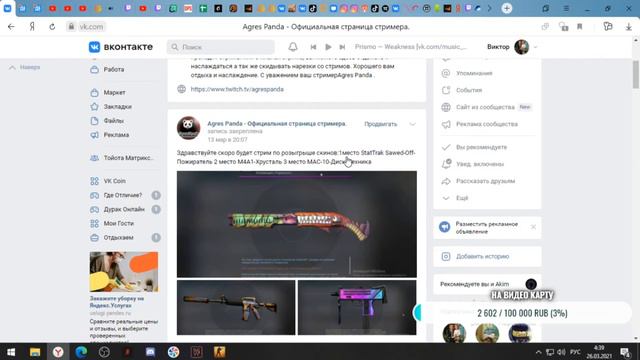Image resolution: width=640 pixels, height=360 pixels.
Task: Click the VK search field
Action: 220,47
